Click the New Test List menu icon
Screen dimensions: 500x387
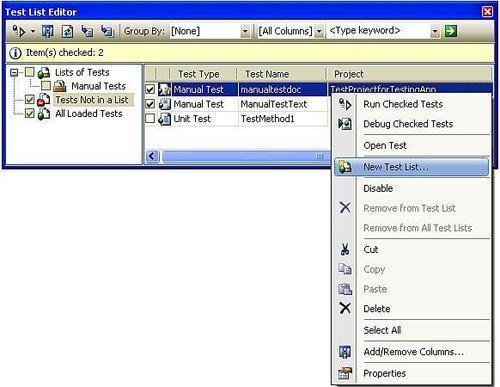pyautogui.click(x=345, y=166)
